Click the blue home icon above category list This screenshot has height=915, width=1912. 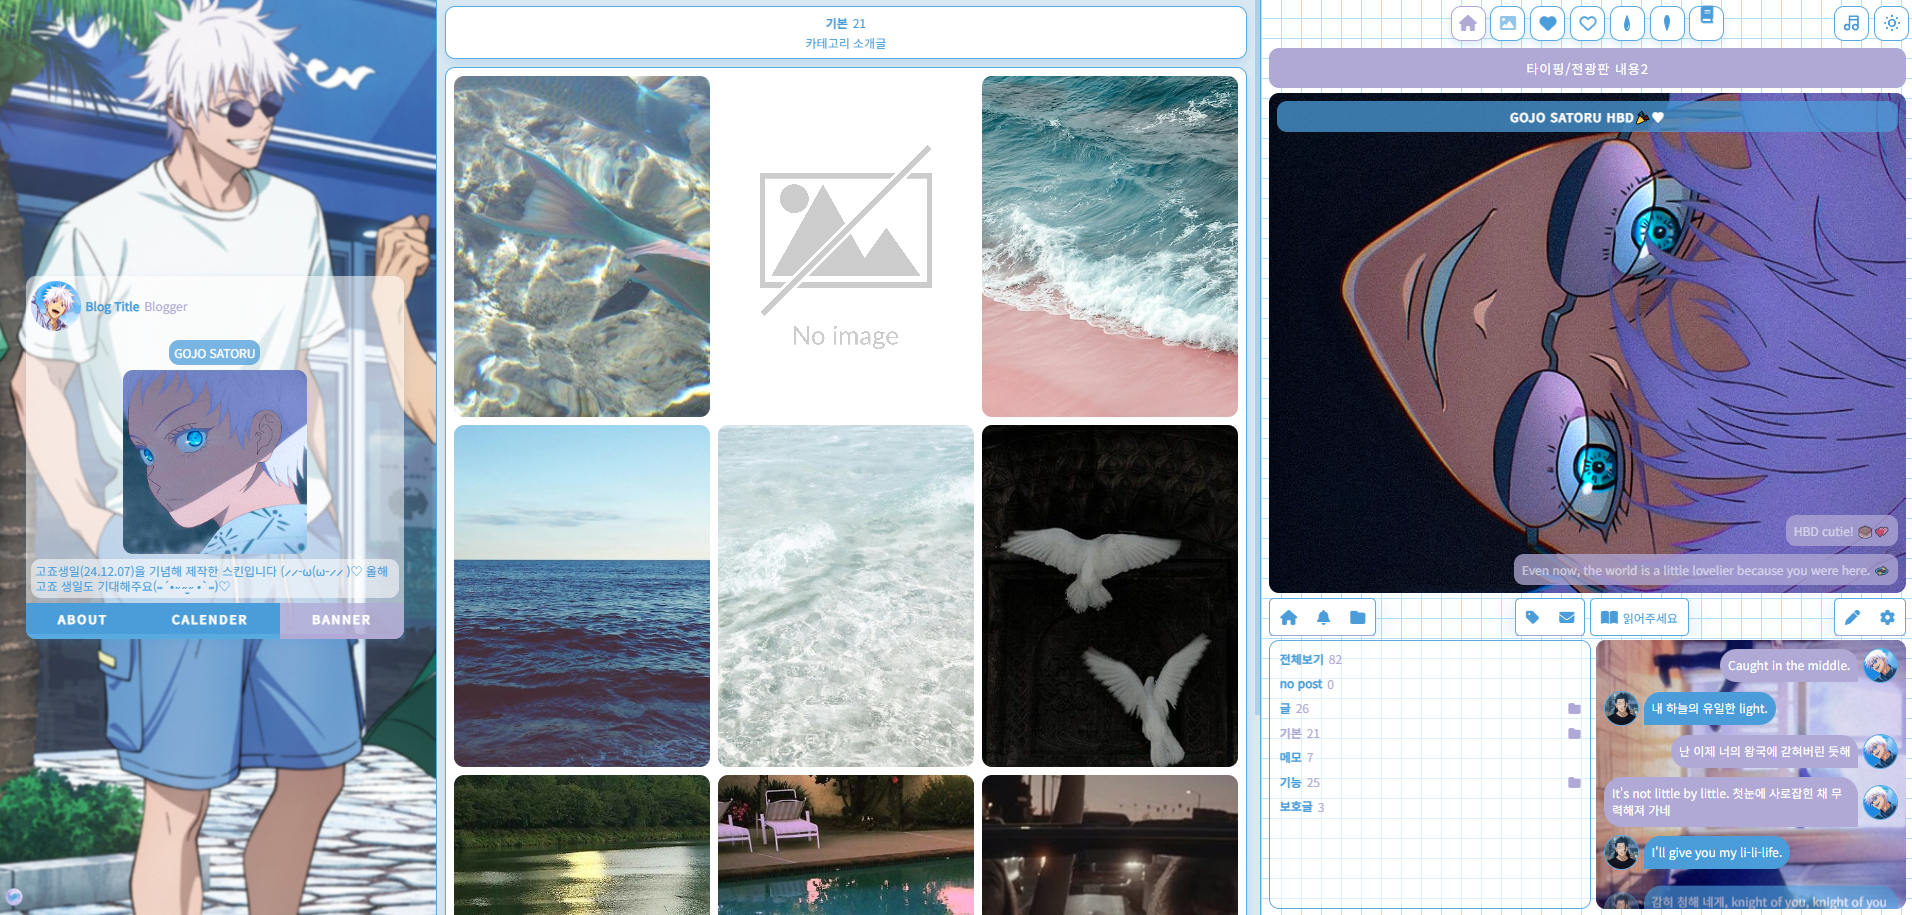pos(1289,618)
